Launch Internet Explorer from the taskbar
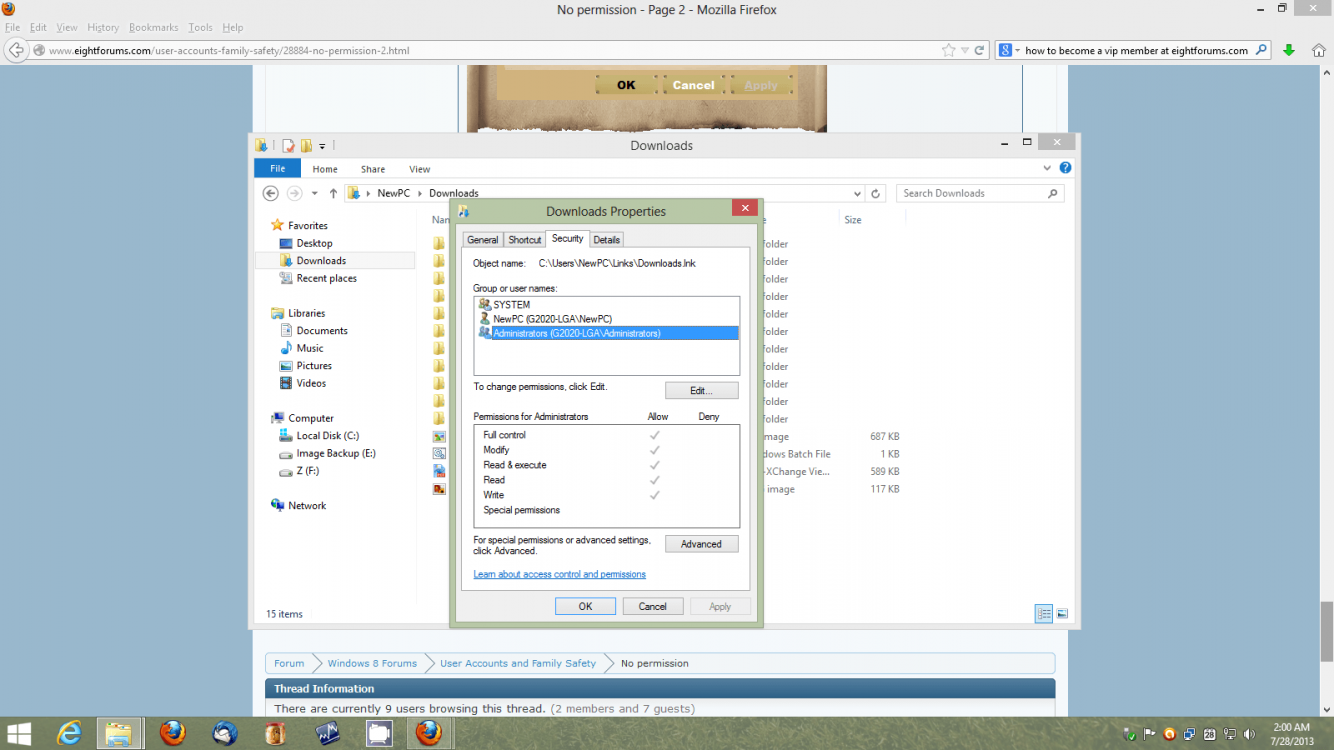Viewport: 1334px width, 750px height. point(69,734)
